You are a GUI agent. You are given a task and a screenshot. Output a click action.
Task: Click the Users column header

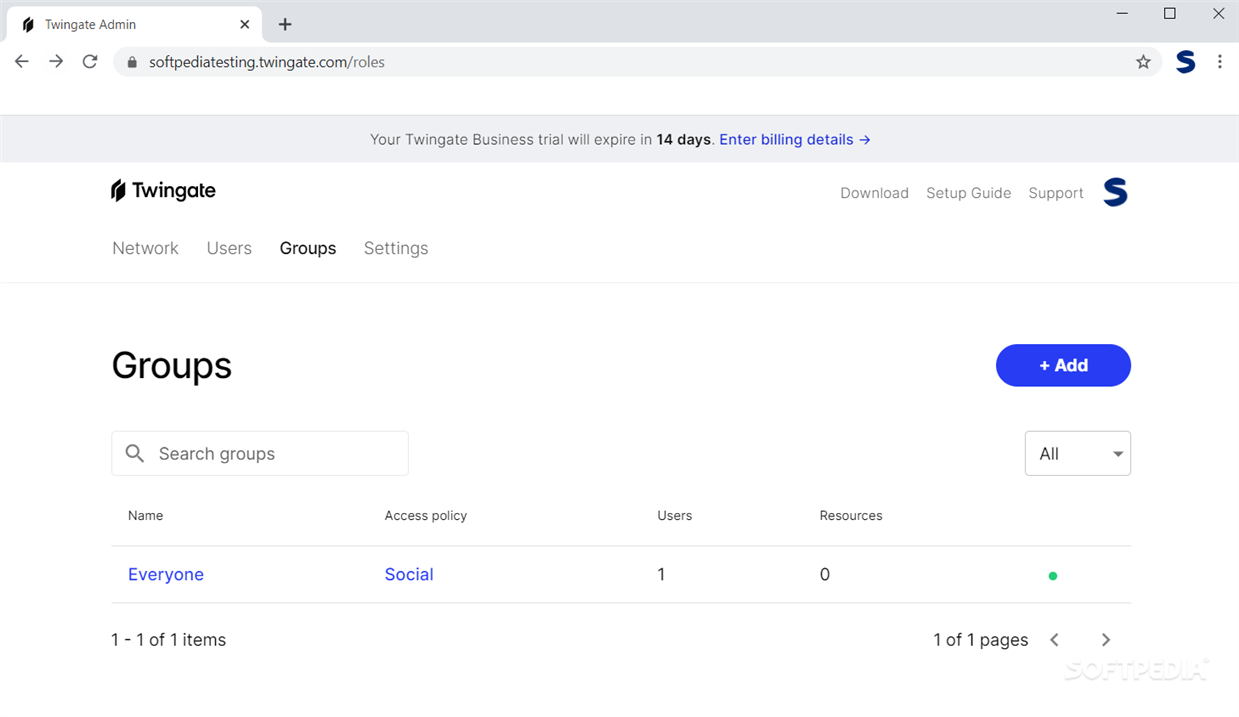pyautogui.click(x=675, y=515)
